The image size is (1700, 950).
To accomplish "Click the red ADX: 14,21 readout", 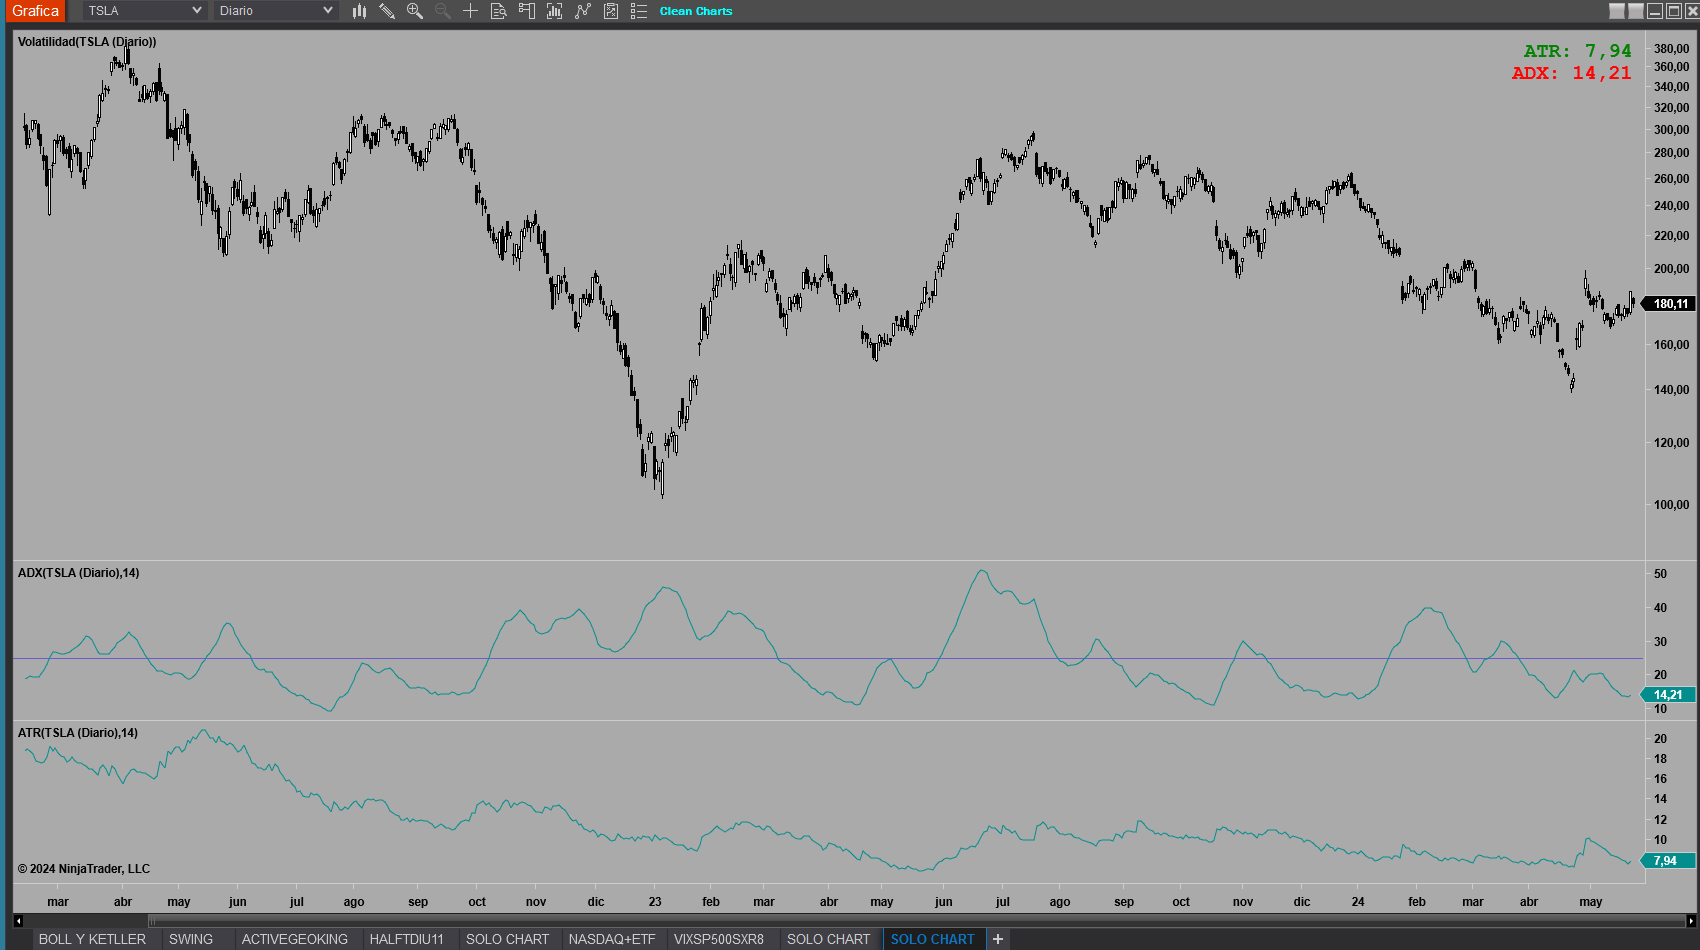I will 1571,73.
